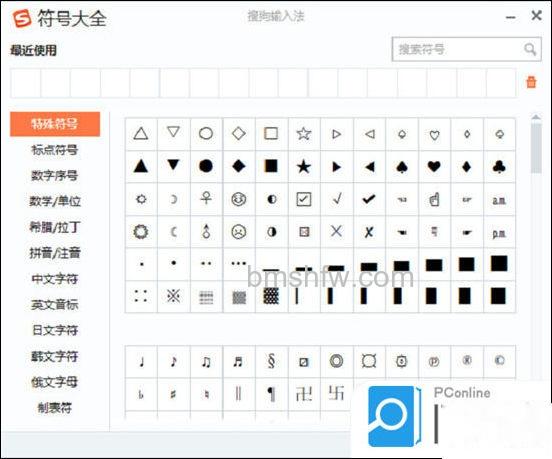Pick the female symbol ♀
The height and width of the screenshot is (459, 552).
click(x=206, y=199)
